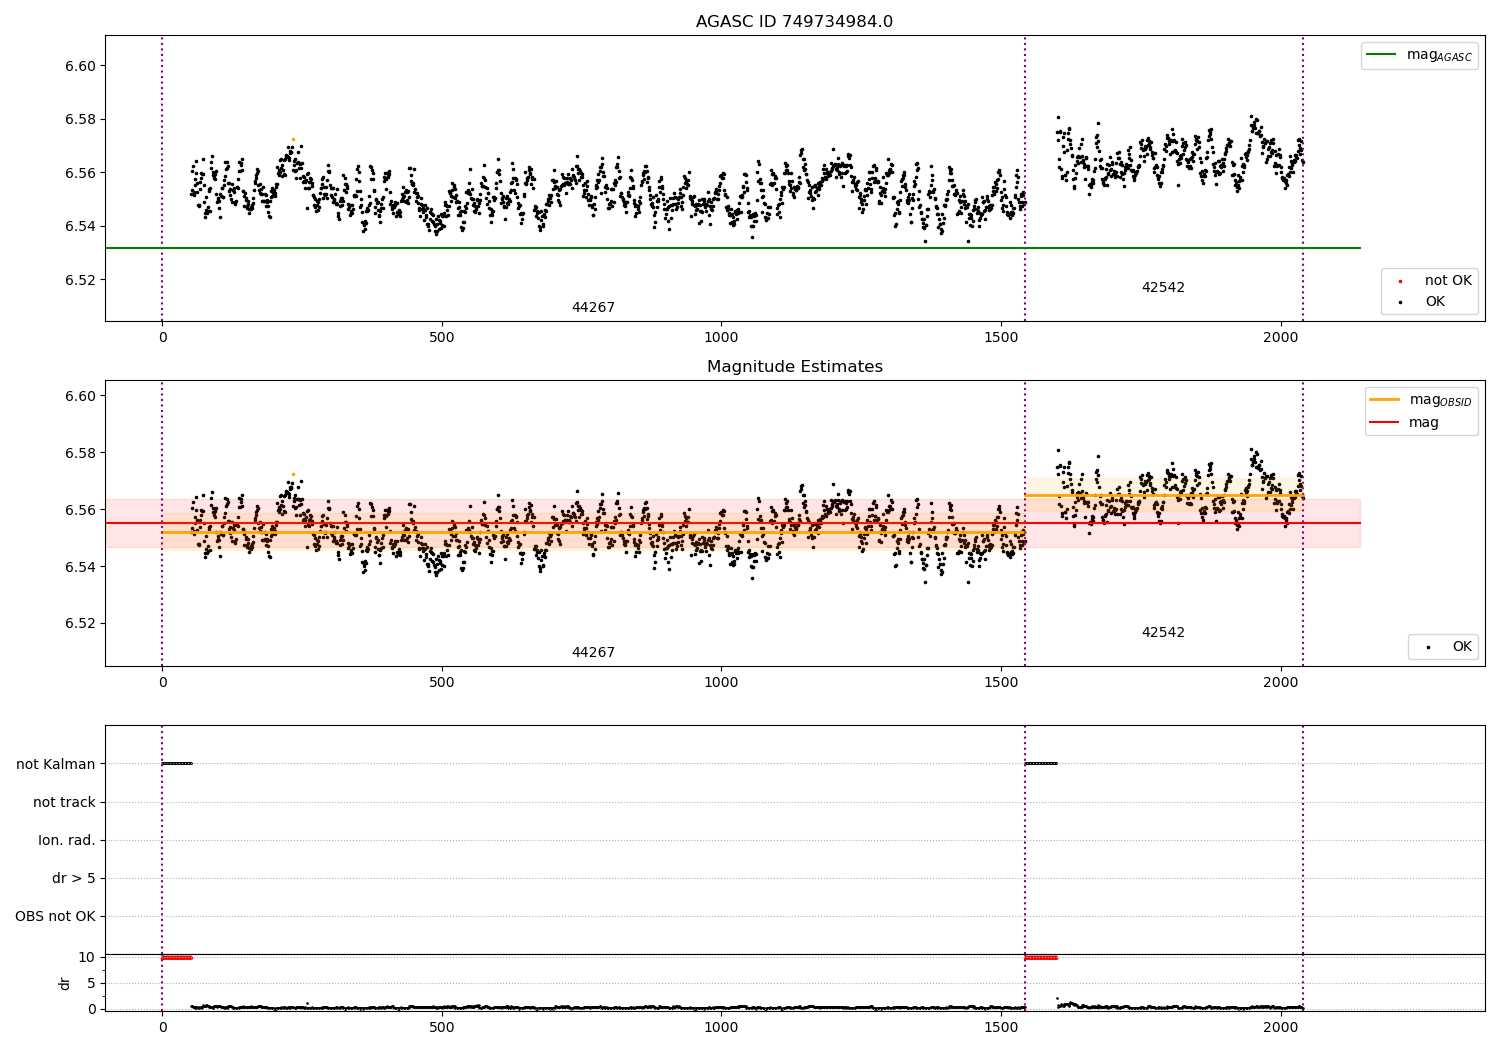
Task: Click the 1000 x-tick of the top plot
Action: (721, 337)
